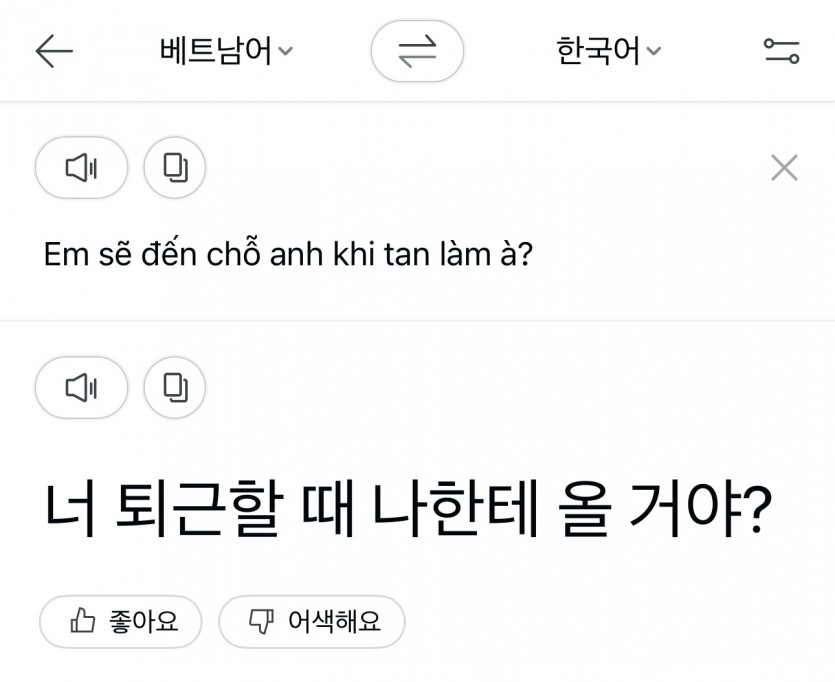Click the chevron beside 한국어
Image resolution: width=835 pixels, height=682 pixels.
(653, 52)
